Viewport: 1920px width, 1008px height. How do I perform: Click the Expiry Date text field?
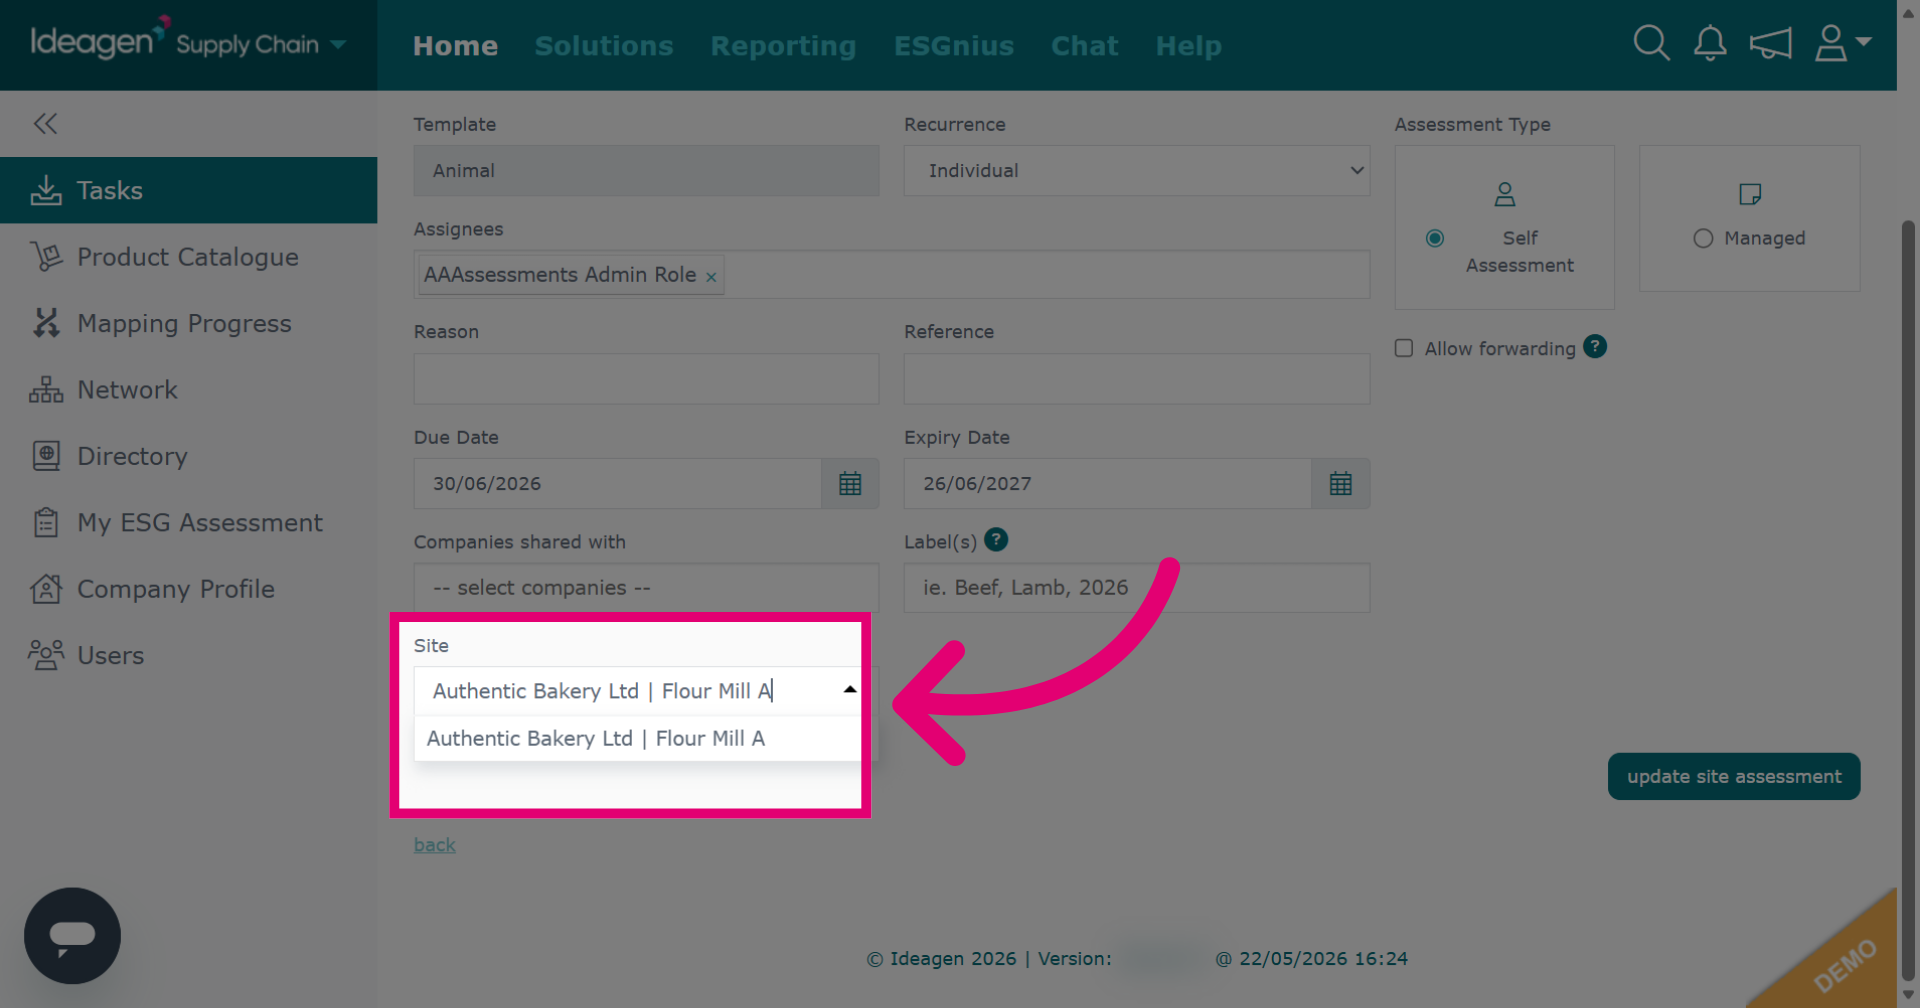tap(1108, 484)
